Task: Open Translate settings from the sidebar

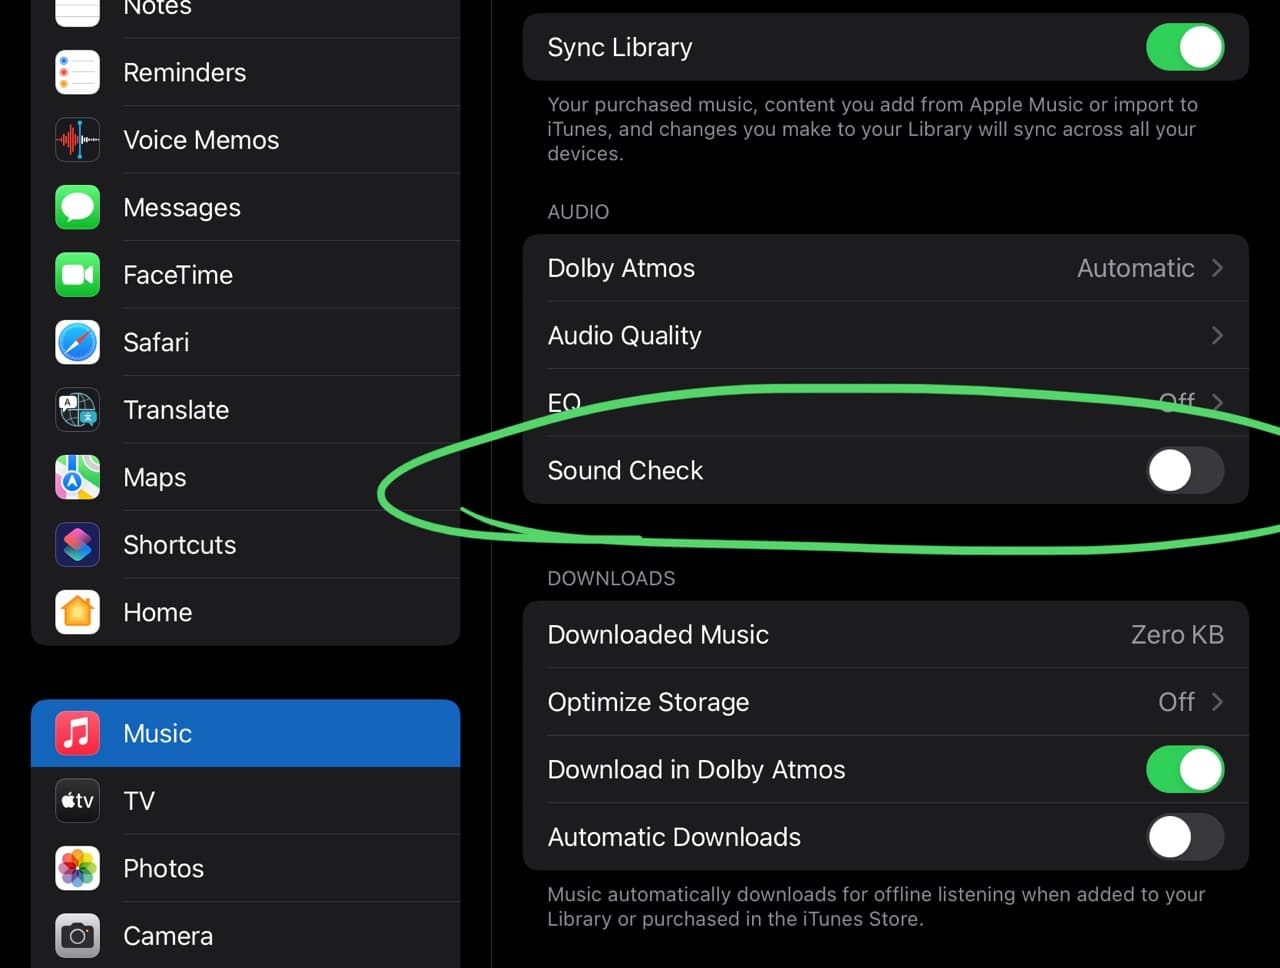Action: (176, 410)
